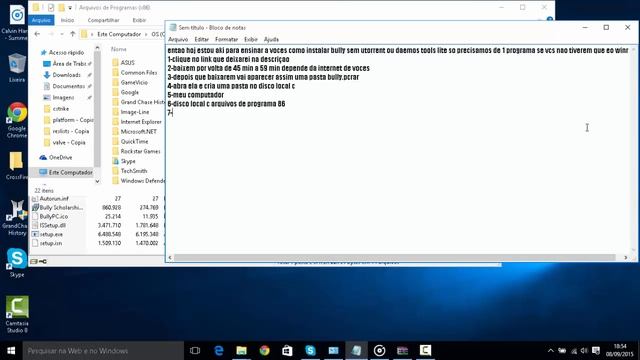Open the Formatar menu in Notepad
The width and height of the screenshot is (640, 360).
click(x=226, y=39)
